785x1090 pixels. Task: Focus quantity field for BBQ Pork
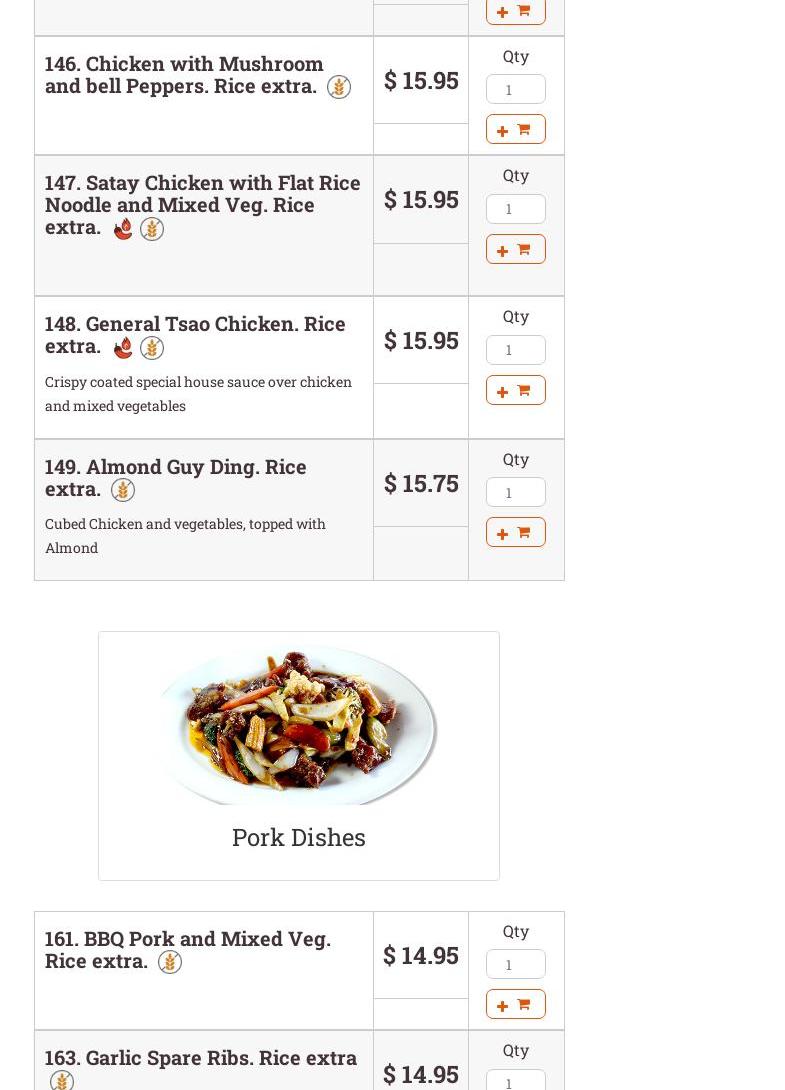pos(515,964)
